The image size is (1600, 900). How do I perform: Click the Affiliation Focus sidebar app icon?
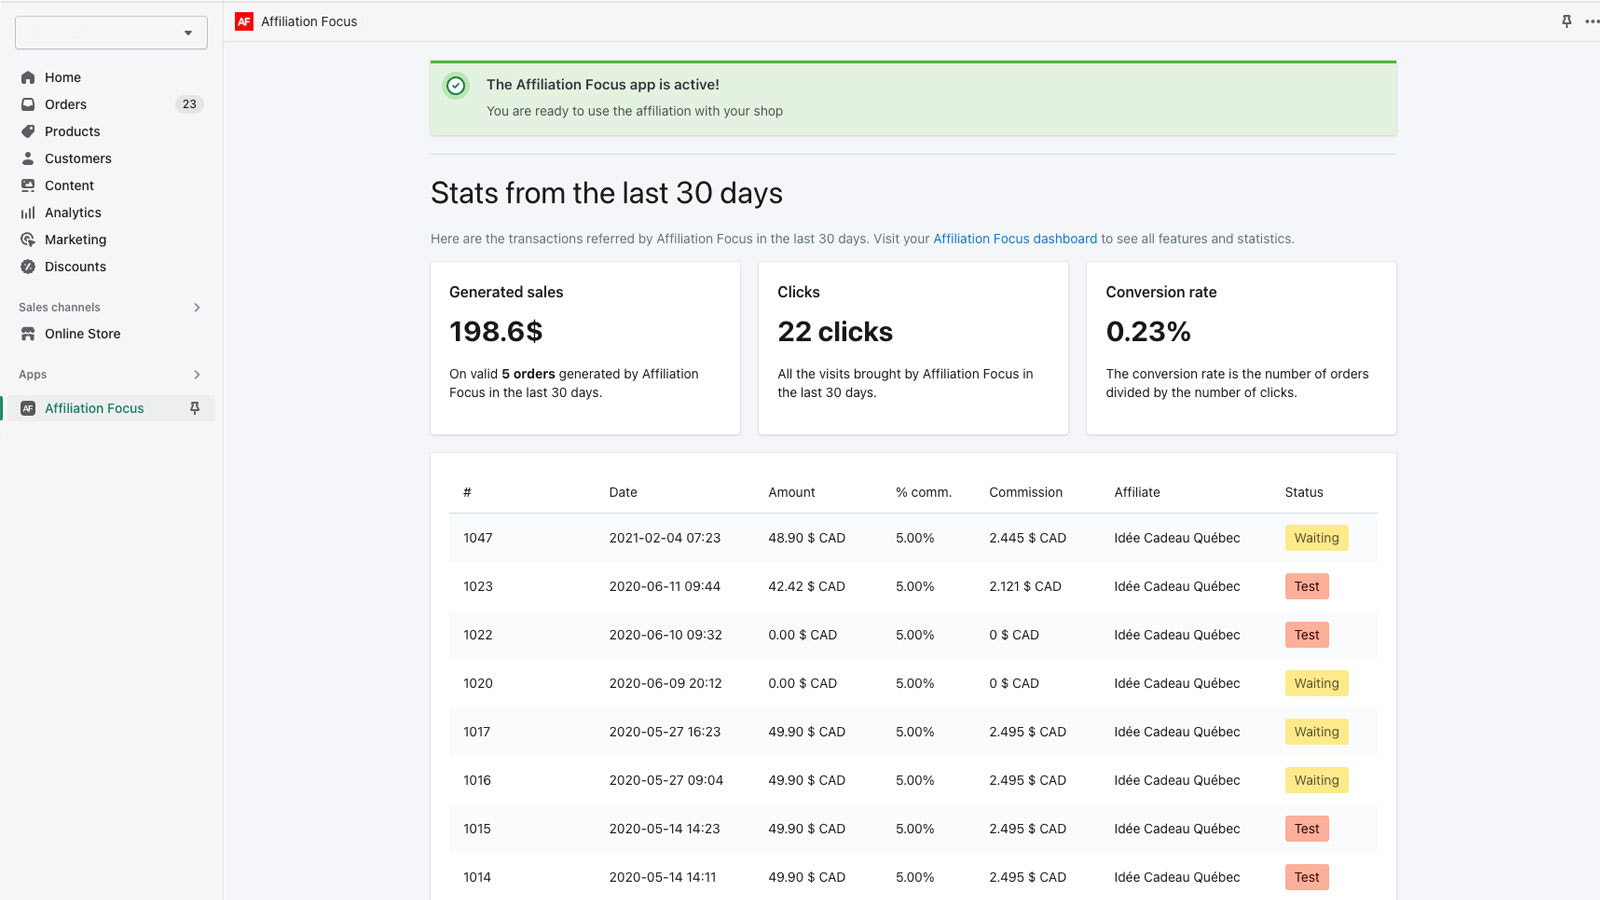point(28,408)
